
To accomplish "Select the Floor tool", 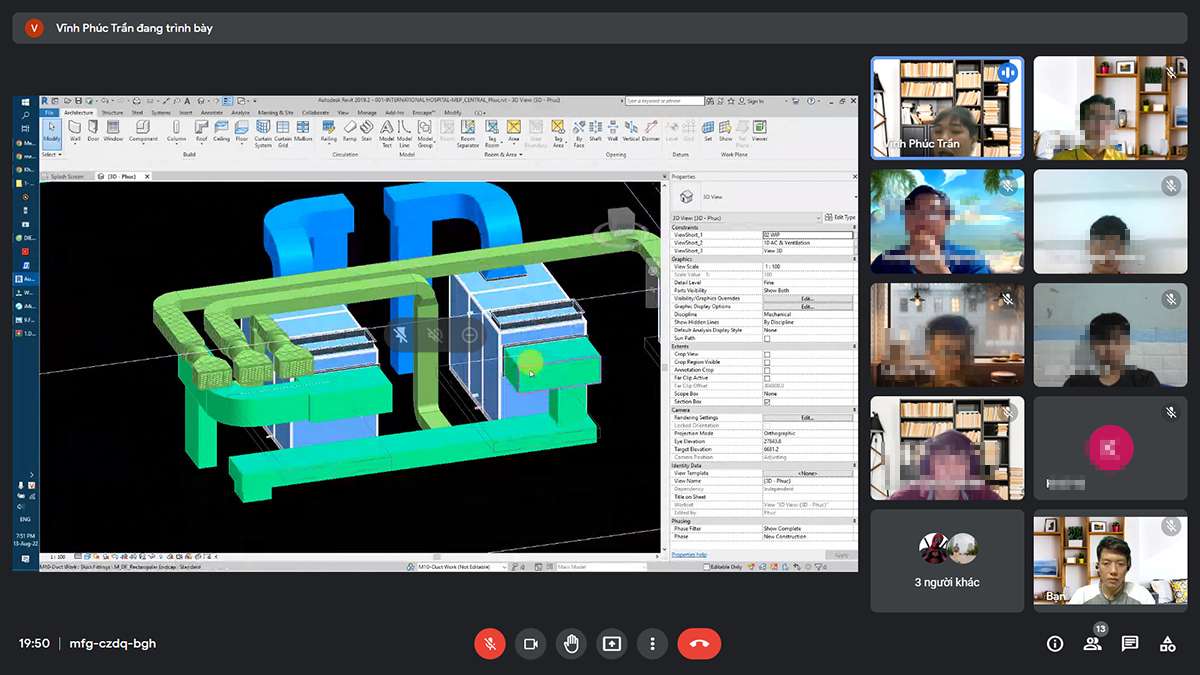I will (241, 131).
